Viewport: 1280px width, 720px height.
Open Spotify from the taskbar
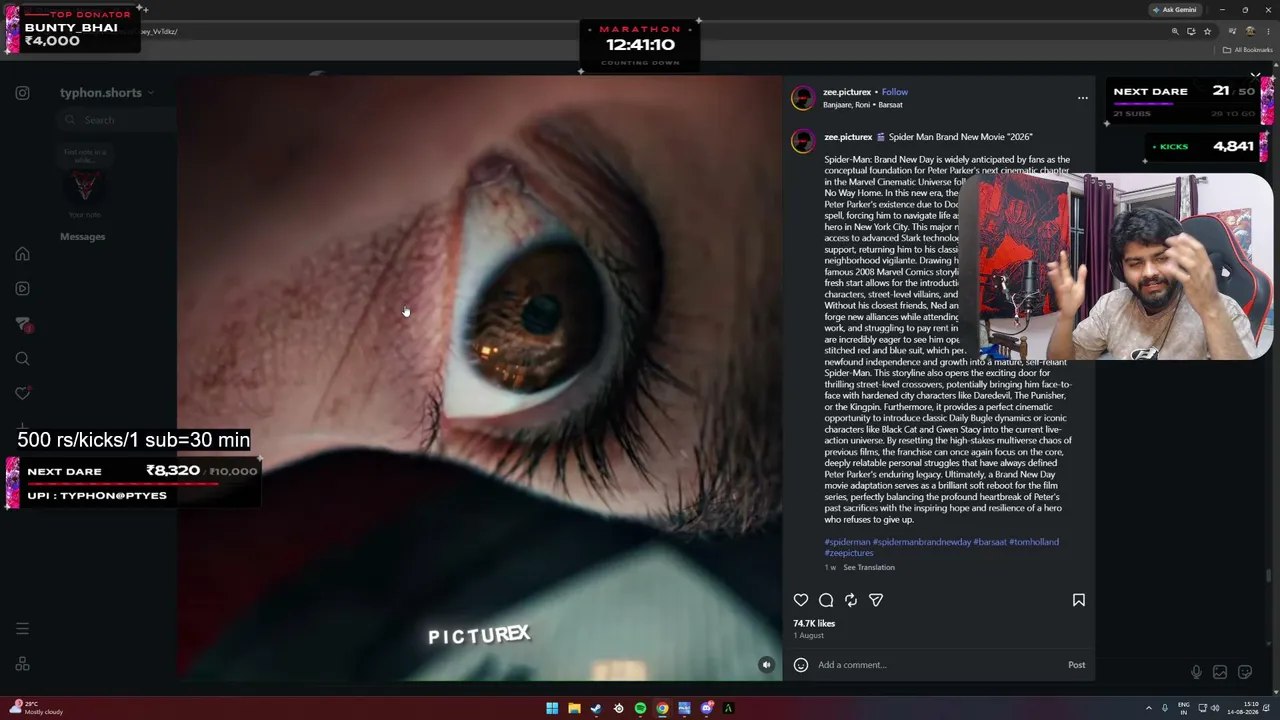[x=640, y=709]
